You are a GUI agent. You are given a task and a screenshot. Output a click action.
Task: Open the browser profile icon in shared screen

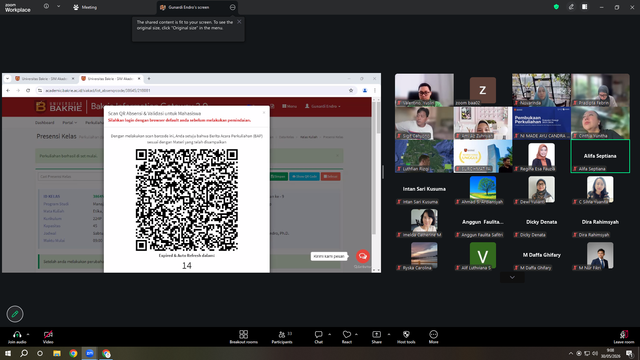pyautogui.click(x=364, y=90)
